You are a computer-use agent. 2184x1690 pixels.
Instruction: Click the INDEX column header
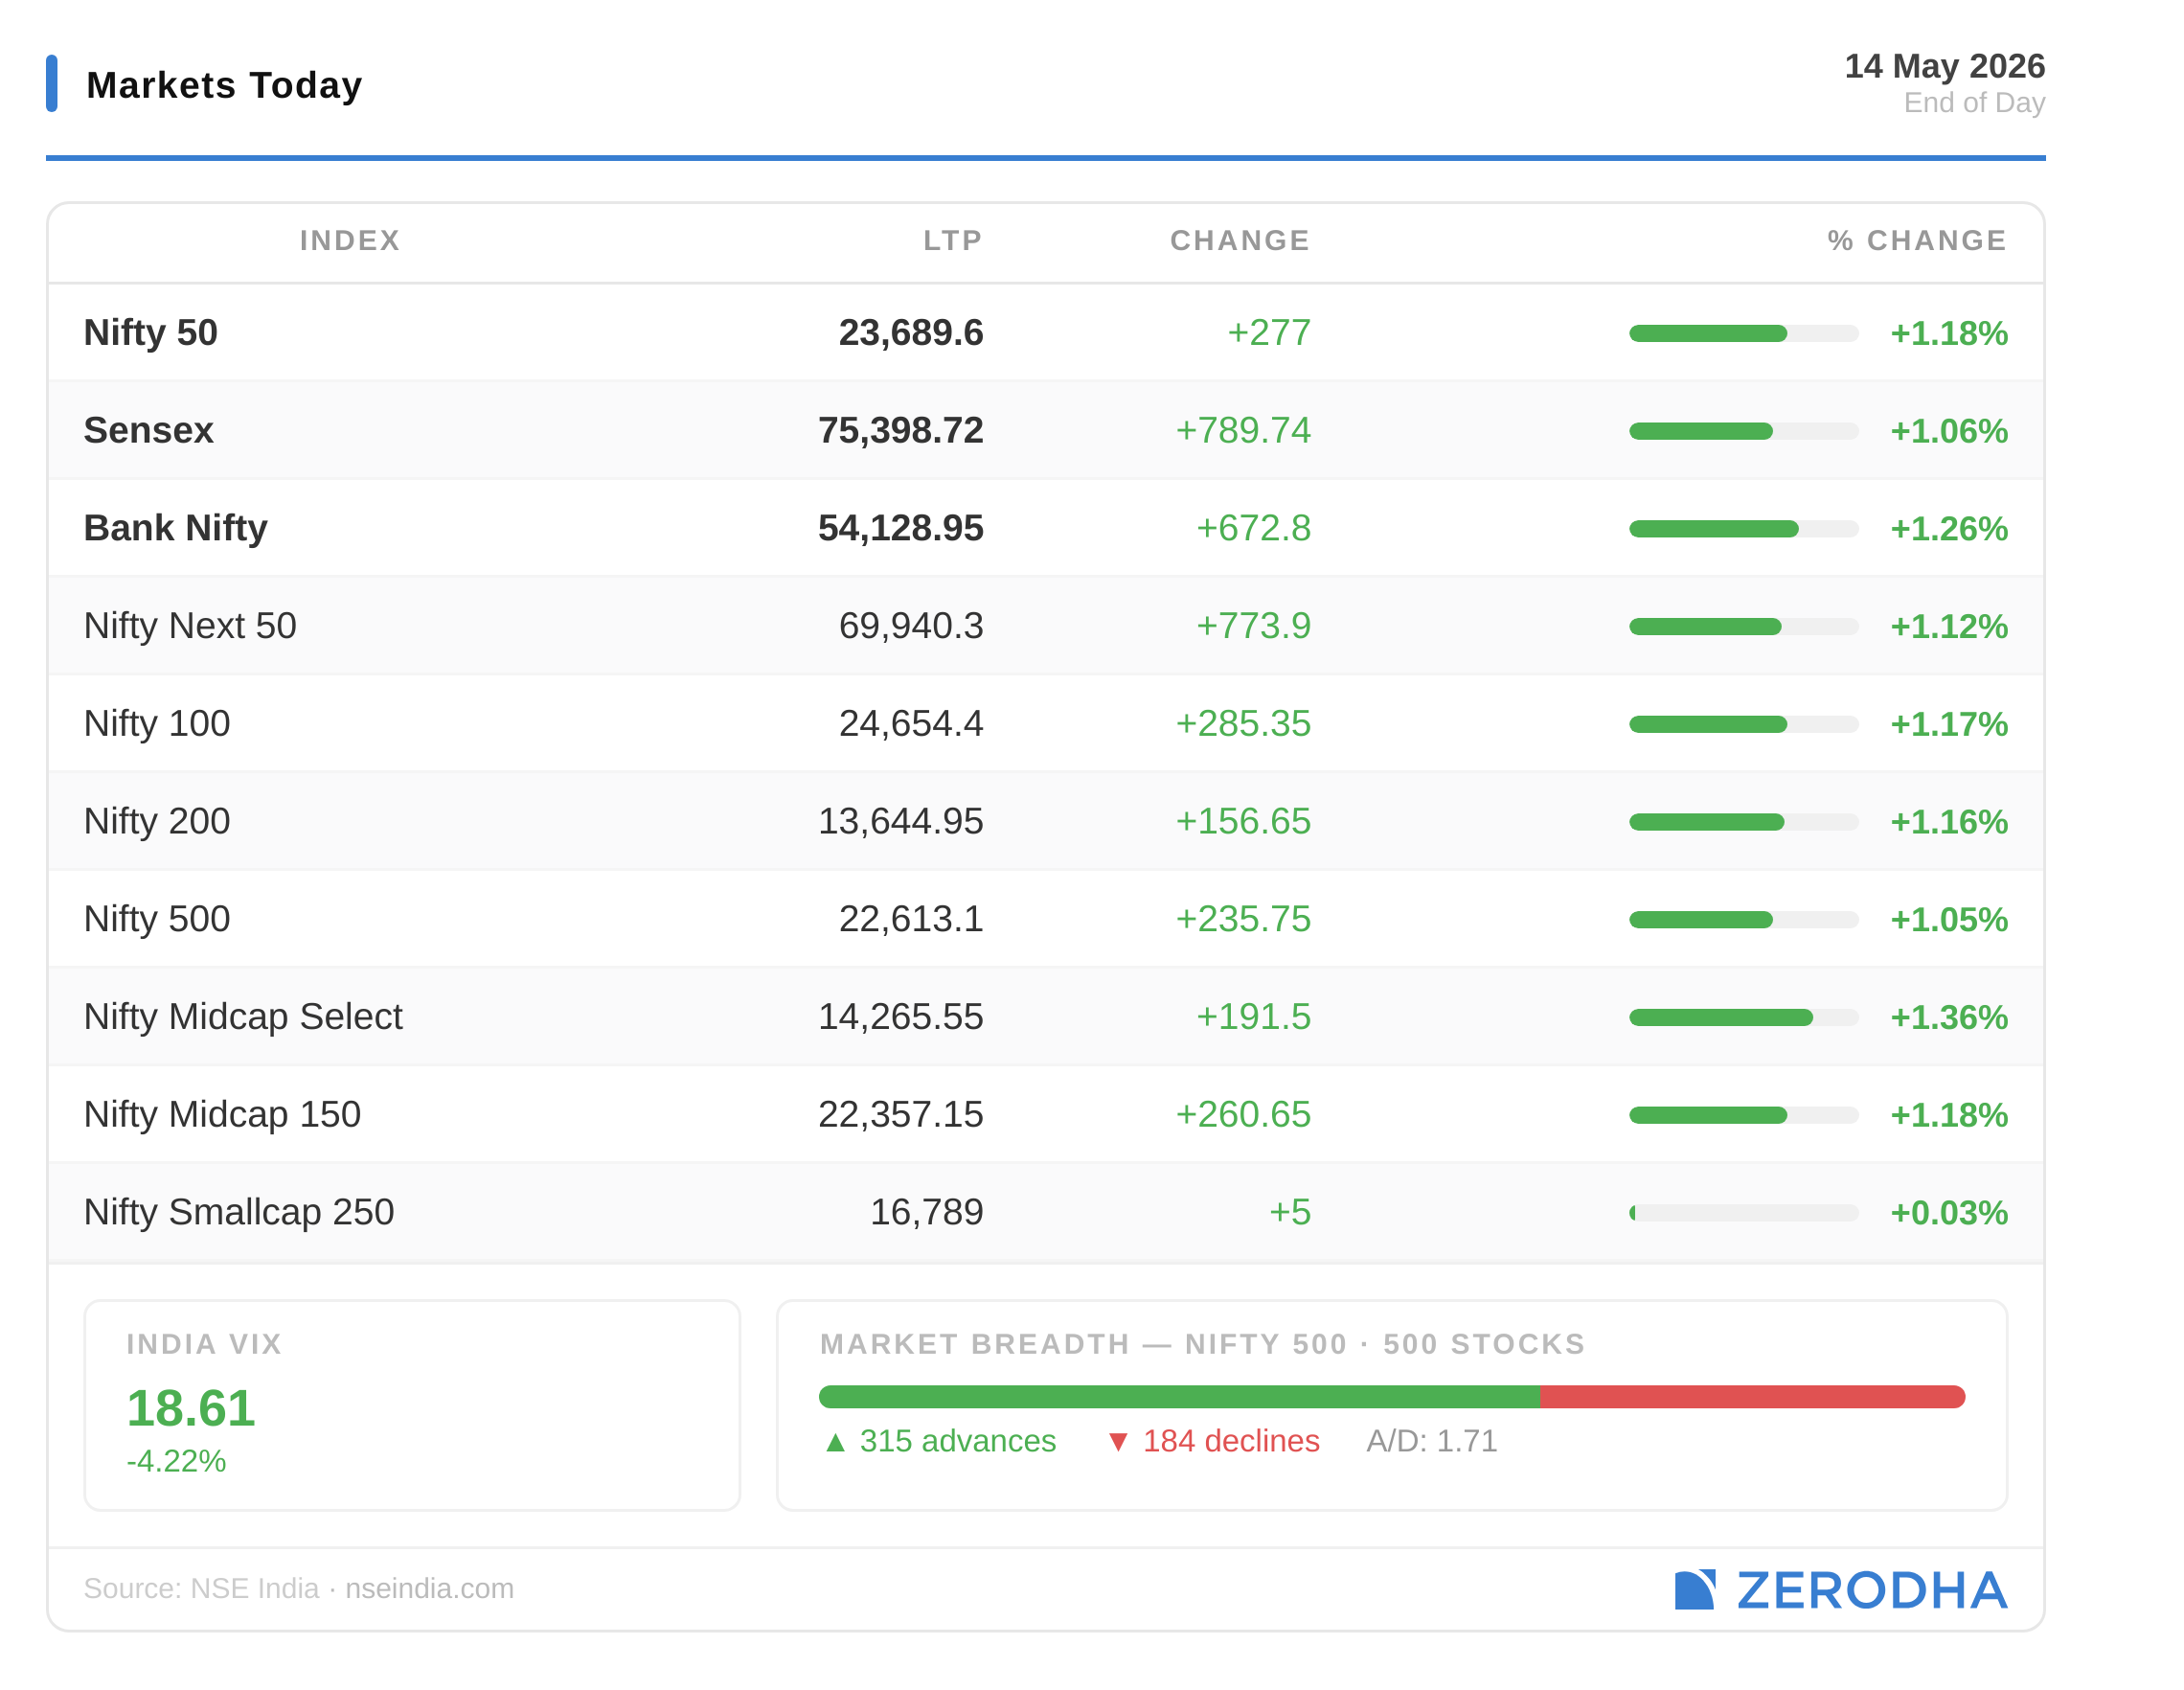tap(350, 241)
